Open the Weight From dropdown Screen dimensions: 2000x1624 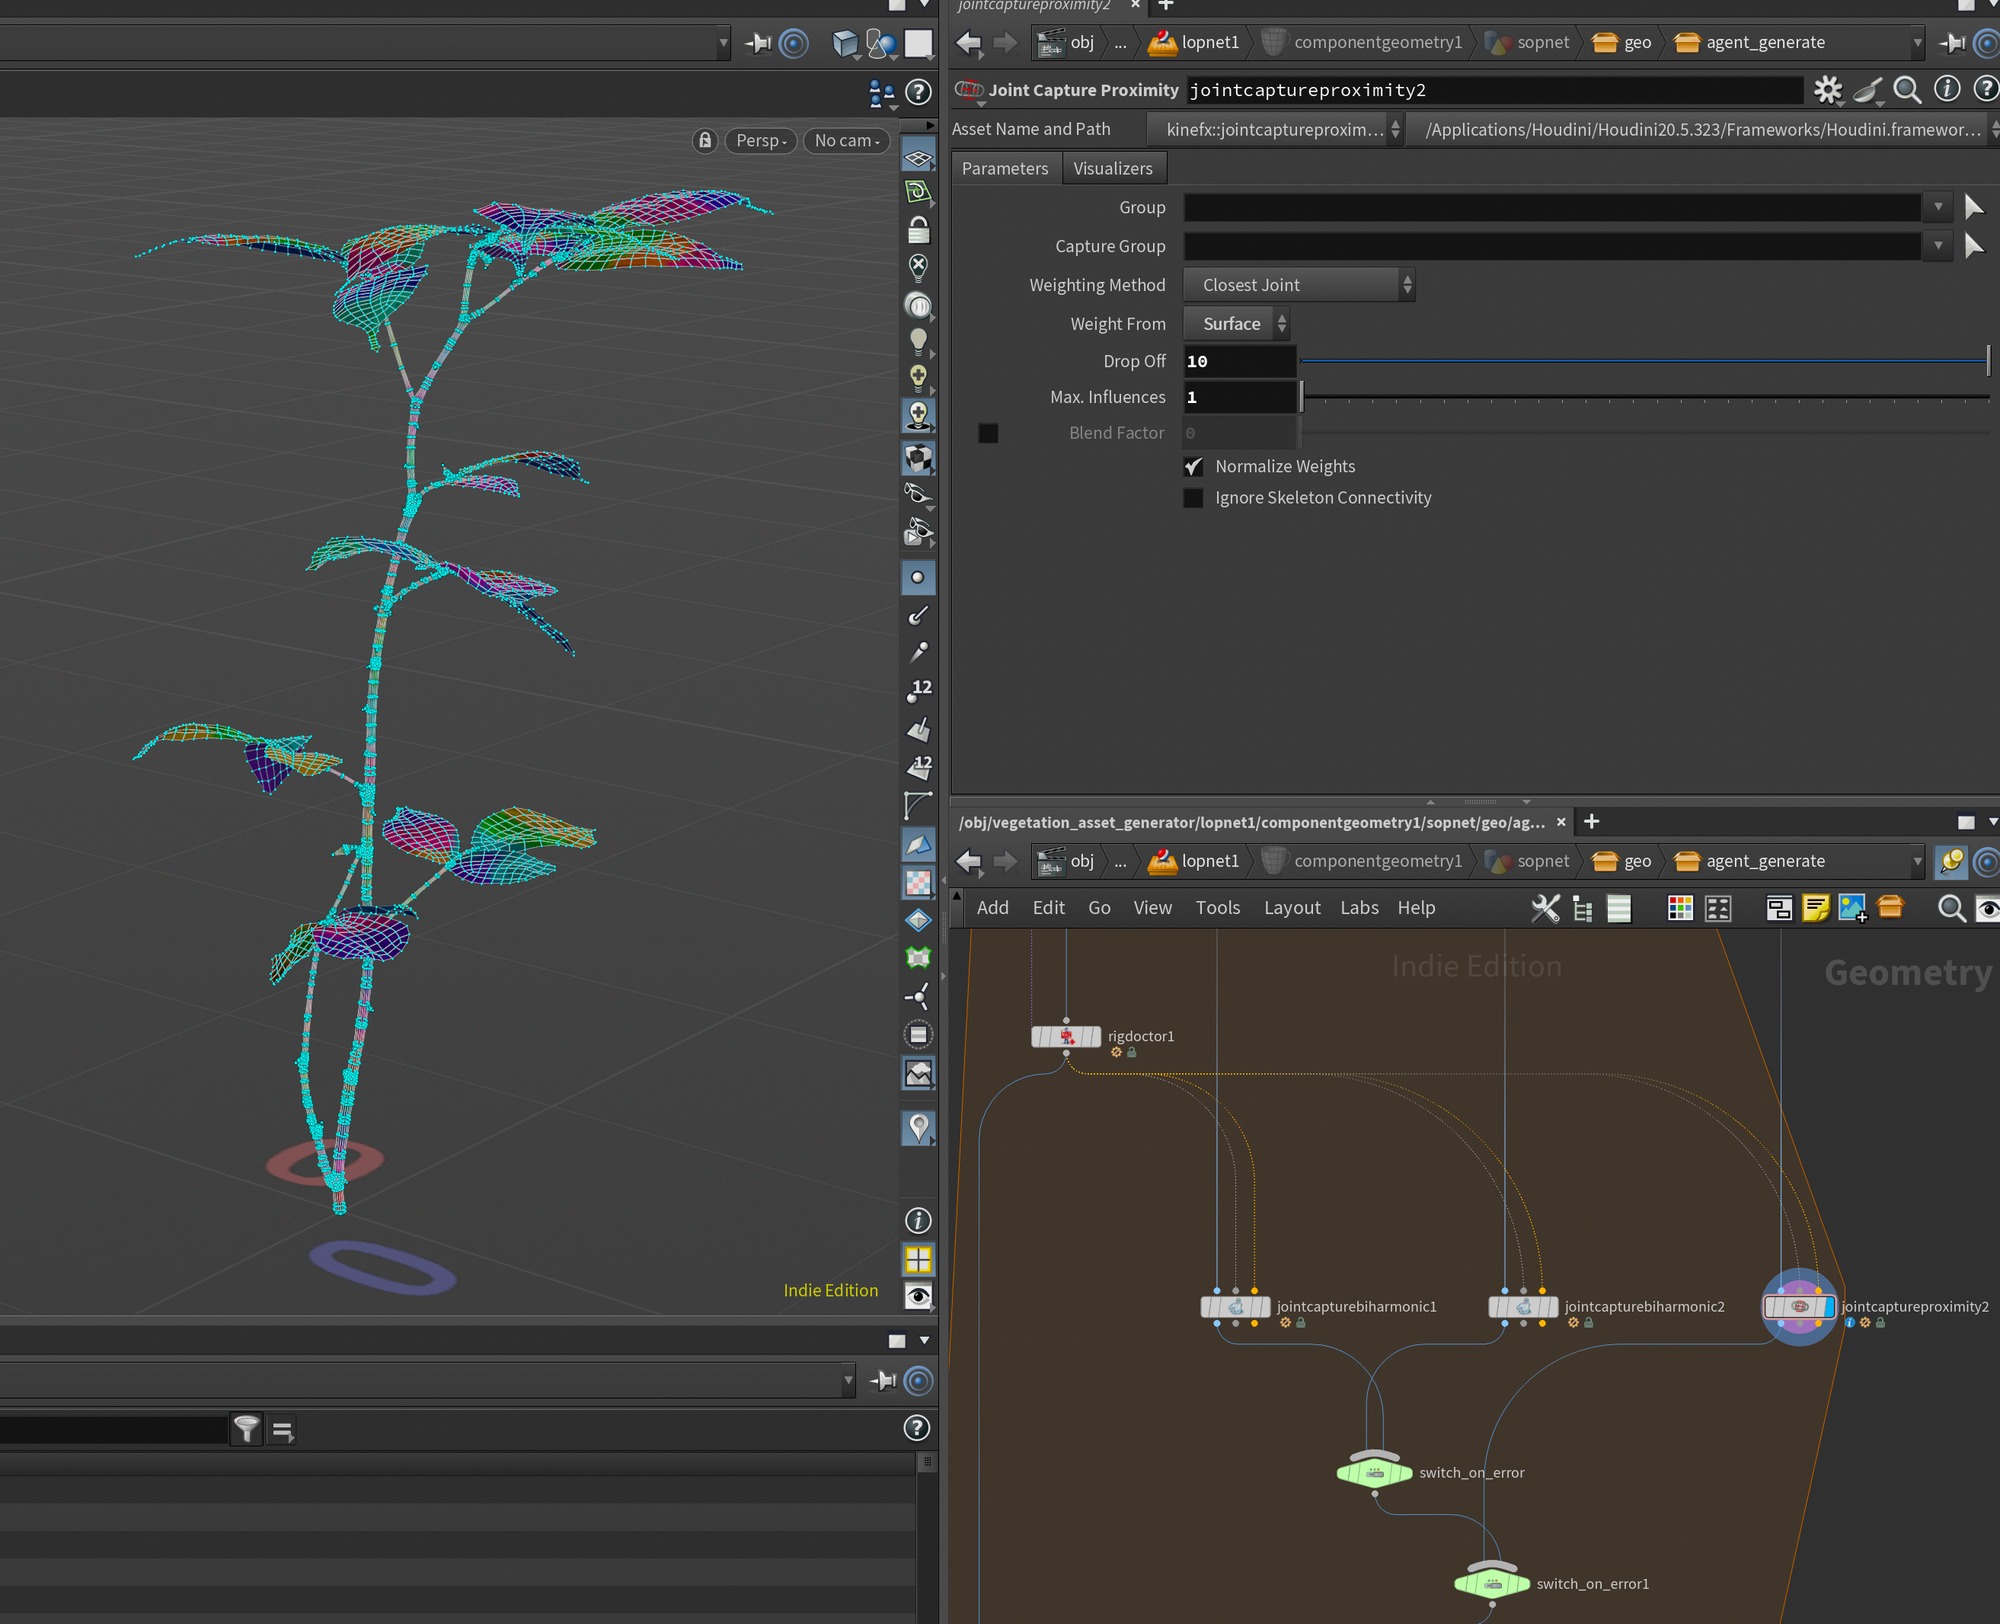click(1236, 324)
